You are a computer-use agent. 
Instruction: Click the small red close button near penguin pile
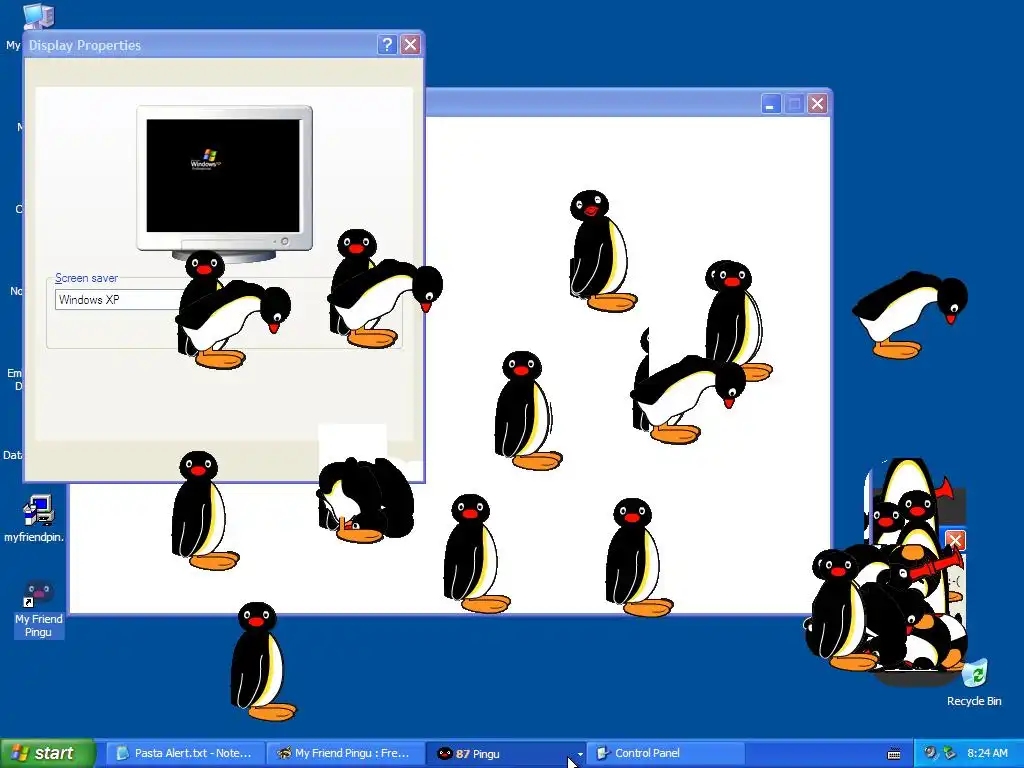955,540
